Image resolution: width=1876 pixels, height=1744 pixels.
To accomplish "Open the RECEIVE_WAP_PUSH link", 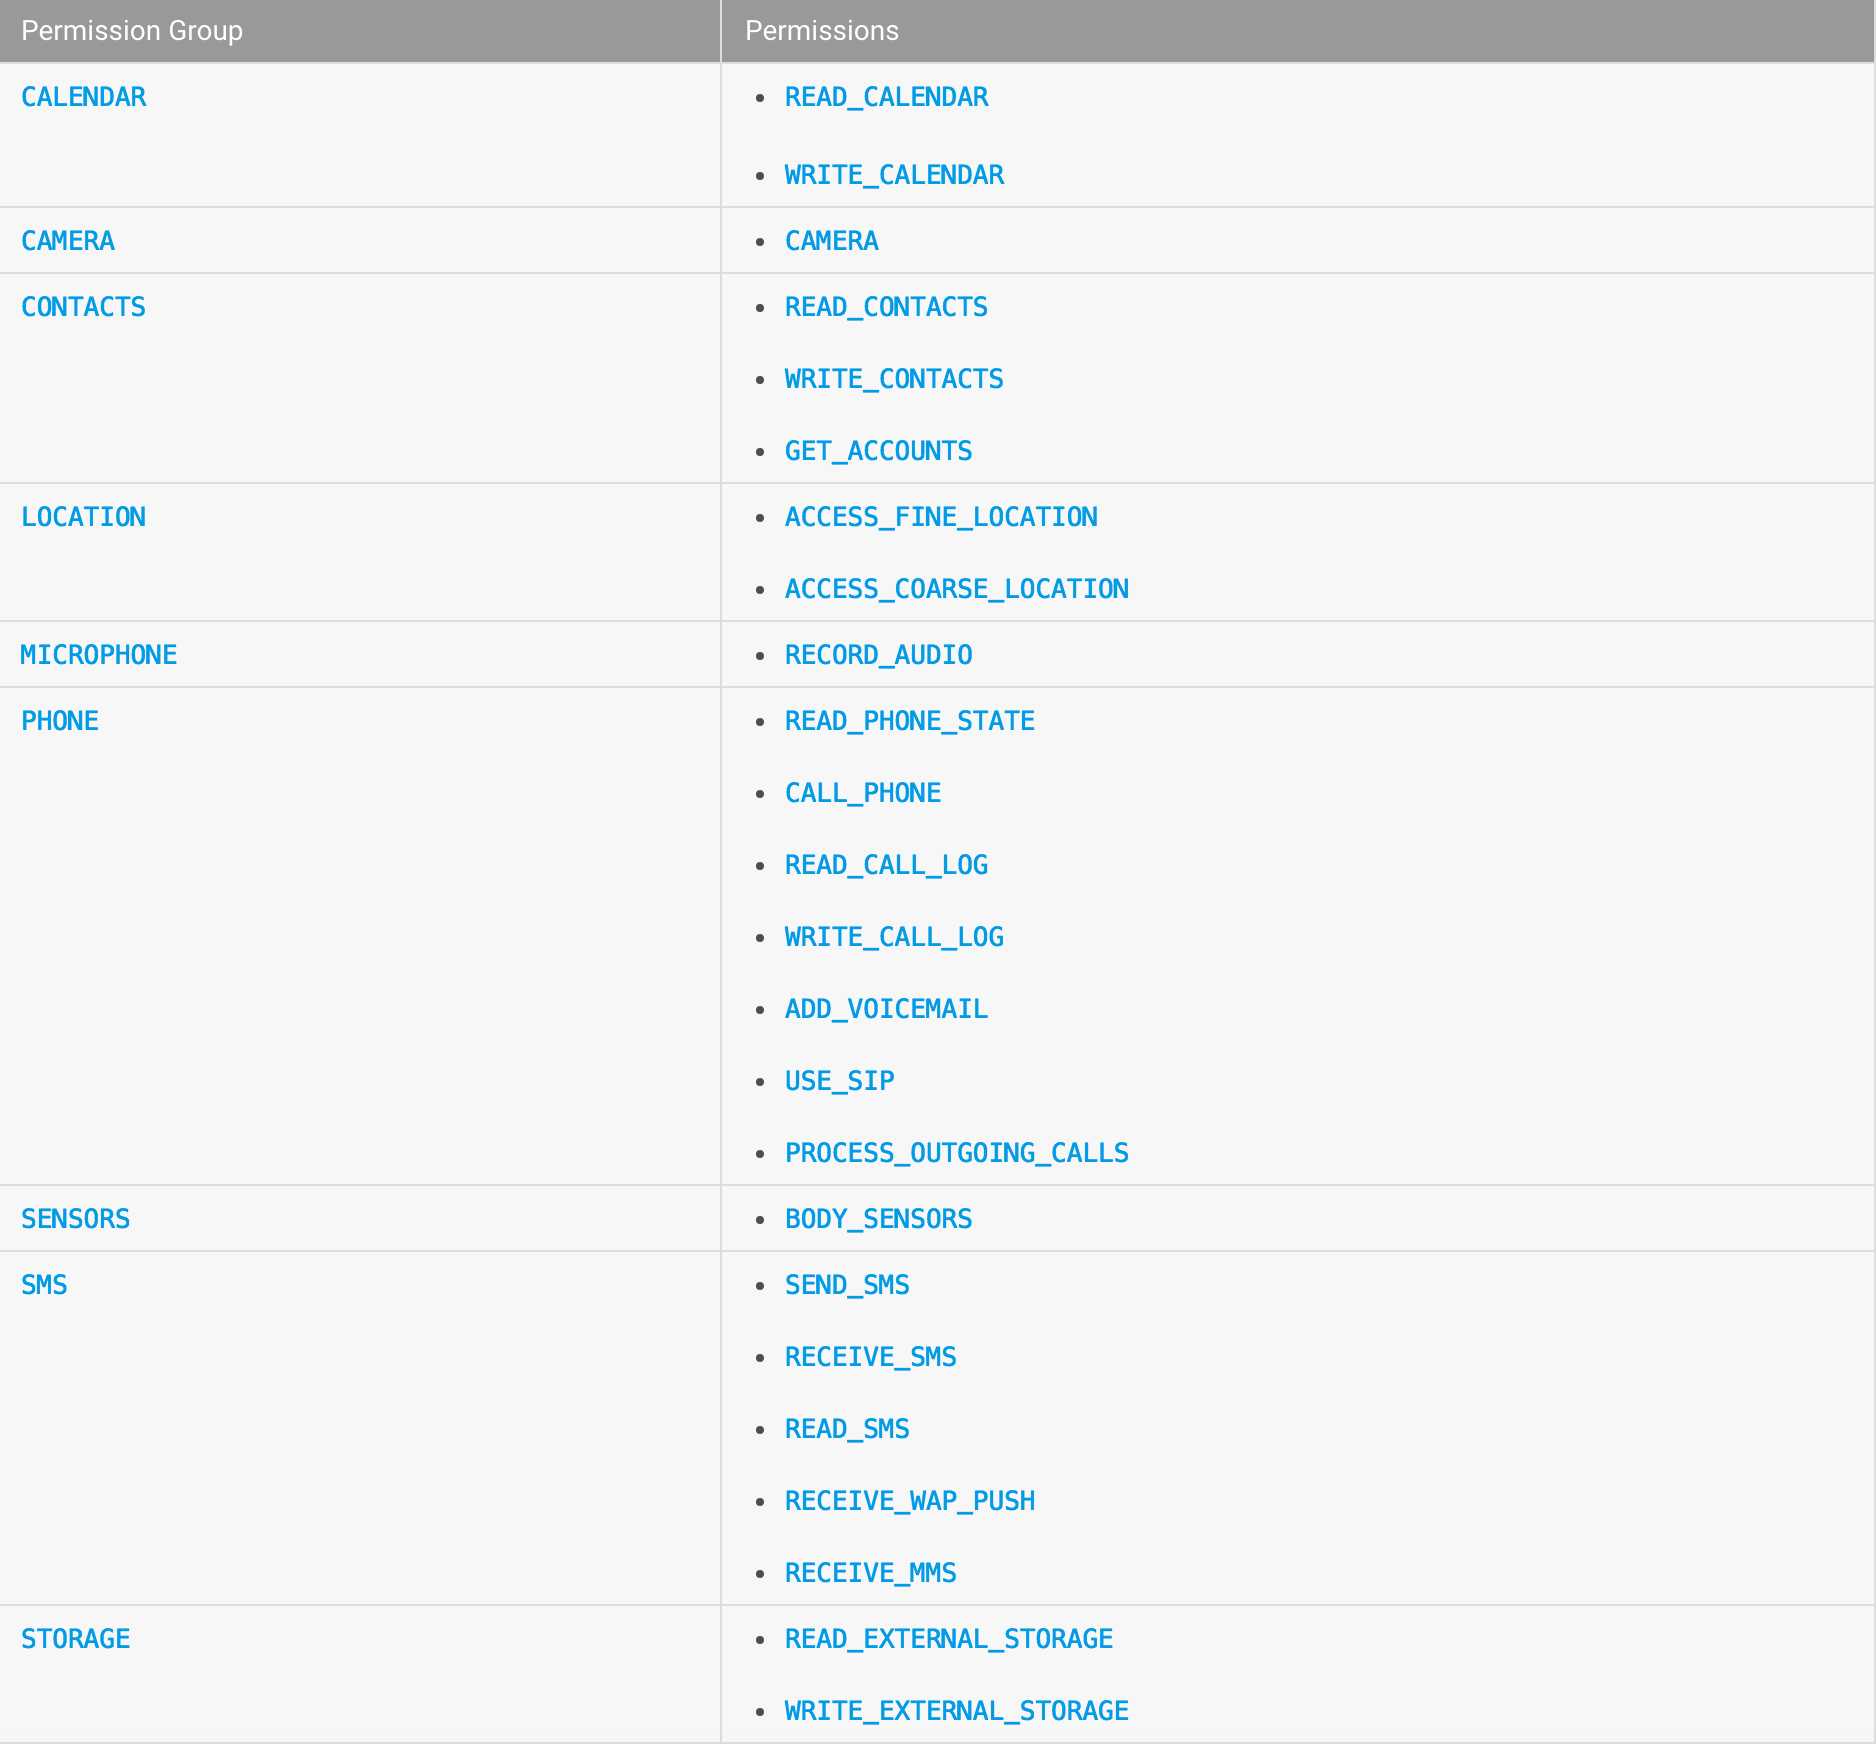I will (x=910, y=1501).
